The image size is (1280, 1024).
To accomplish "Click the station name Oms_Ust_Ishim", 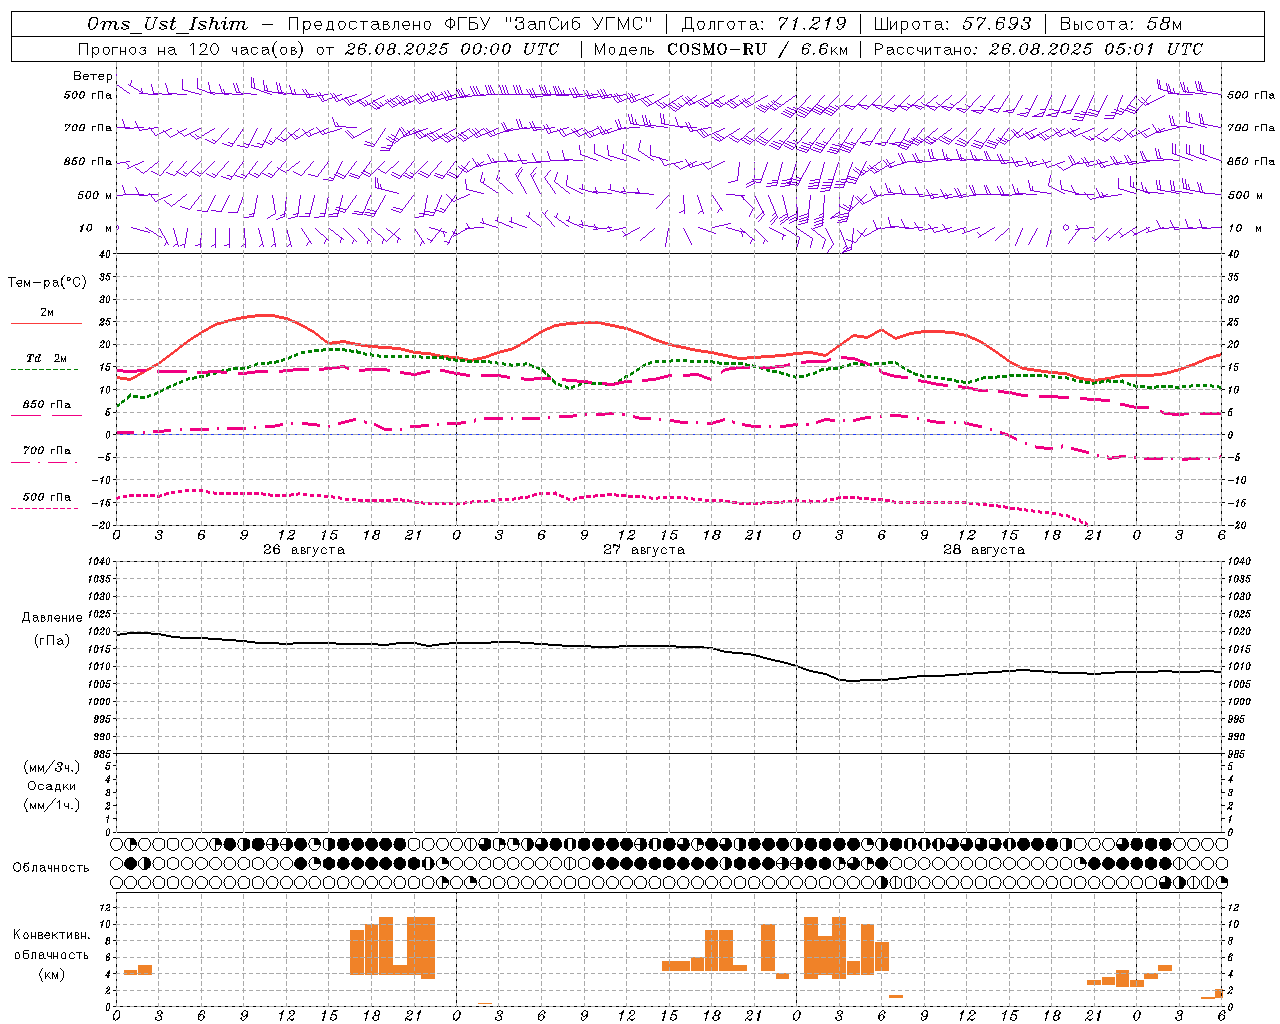I will 167,24.
